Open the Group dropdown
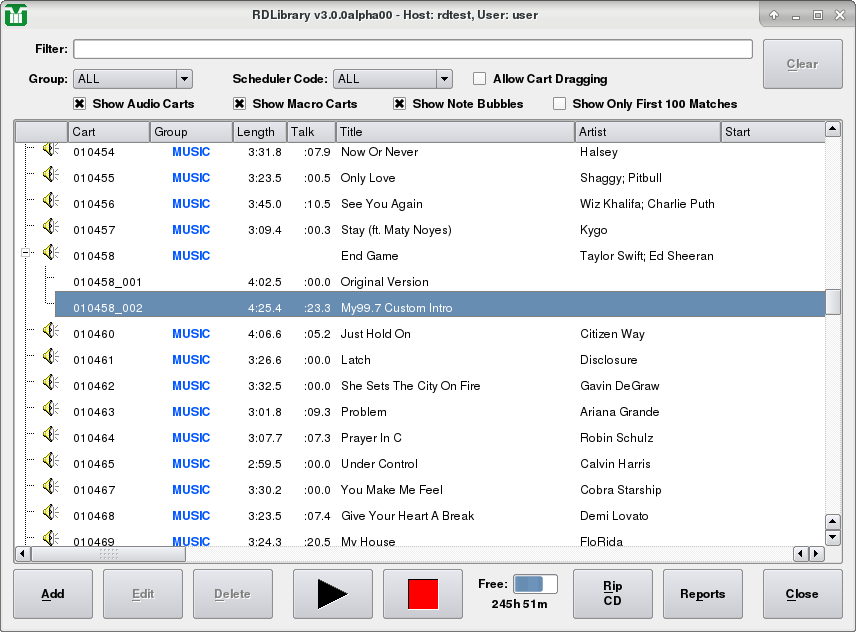The image size is (856, 632). coord(132,79)
